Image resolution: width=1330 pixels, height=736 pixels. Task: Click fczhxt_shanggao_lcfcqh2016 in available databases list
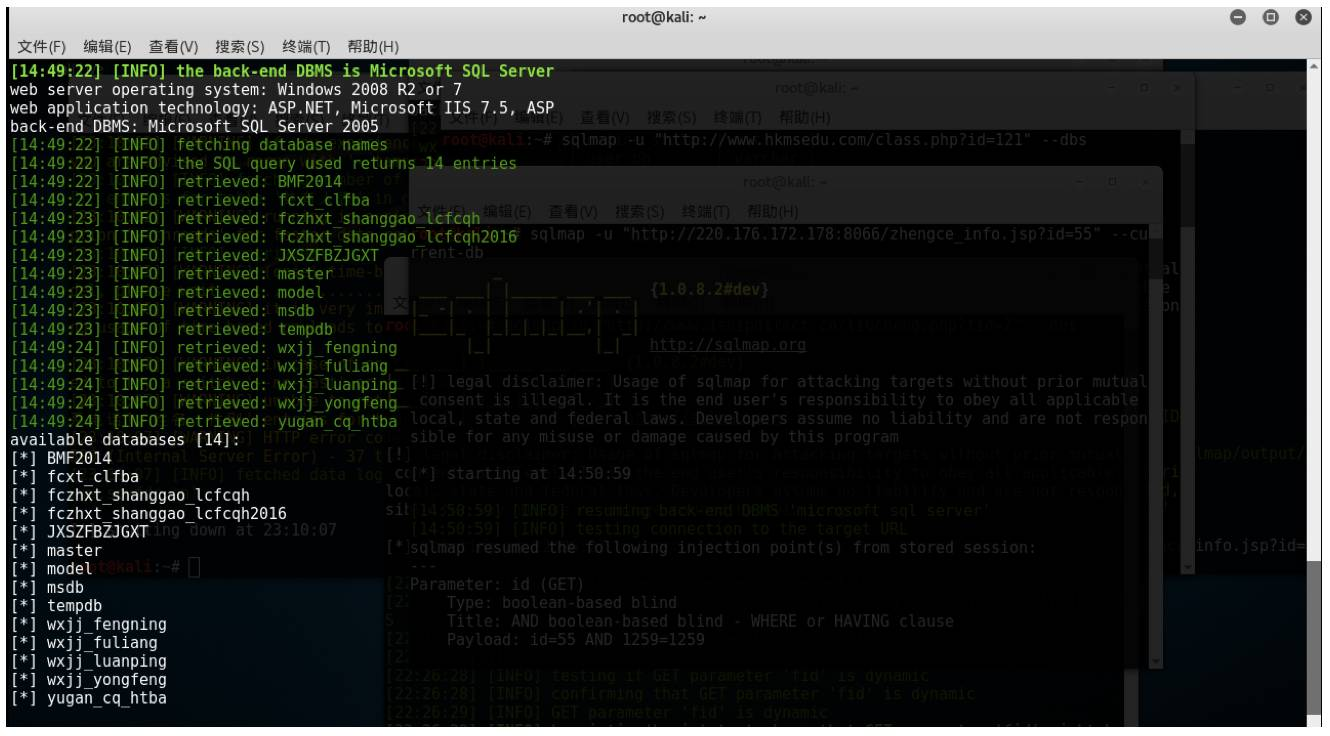click(x=166, y=513)
